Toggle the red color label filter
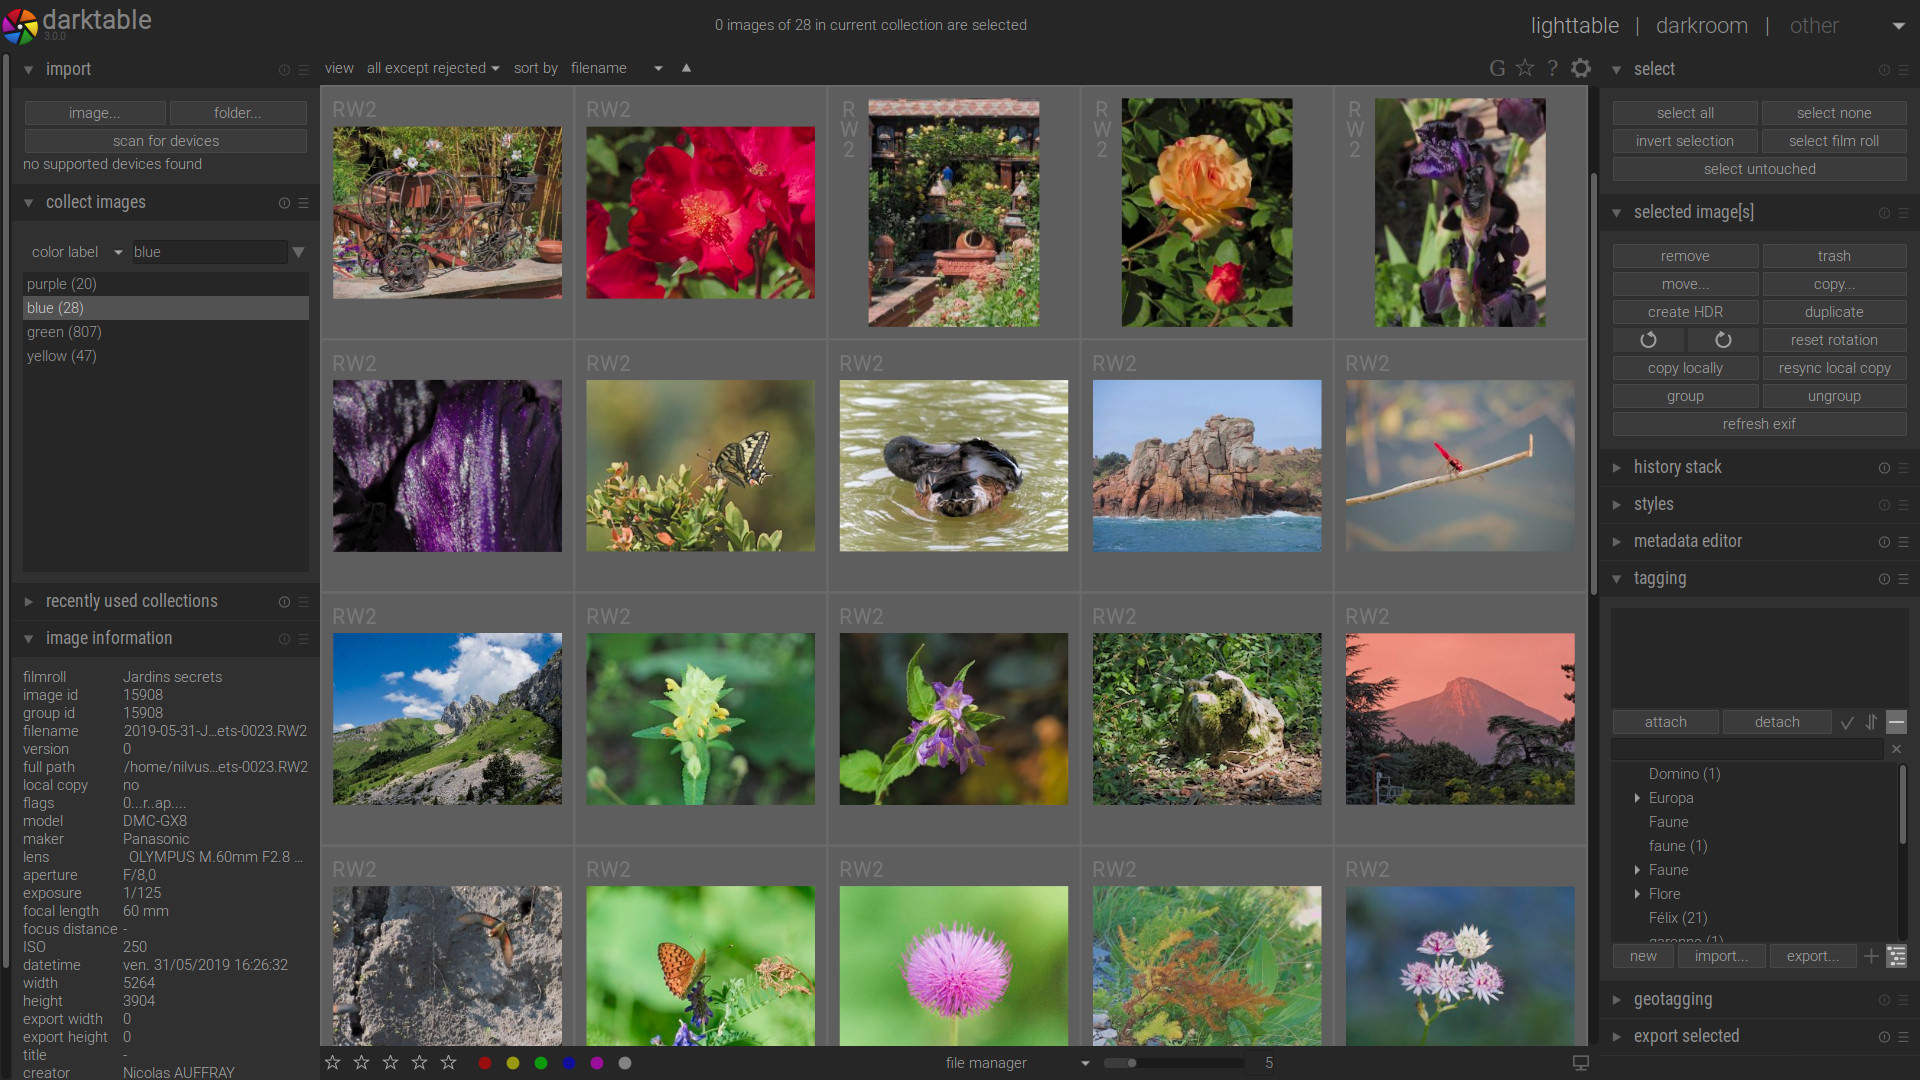1920x1080 pixels. [486, 1063]
